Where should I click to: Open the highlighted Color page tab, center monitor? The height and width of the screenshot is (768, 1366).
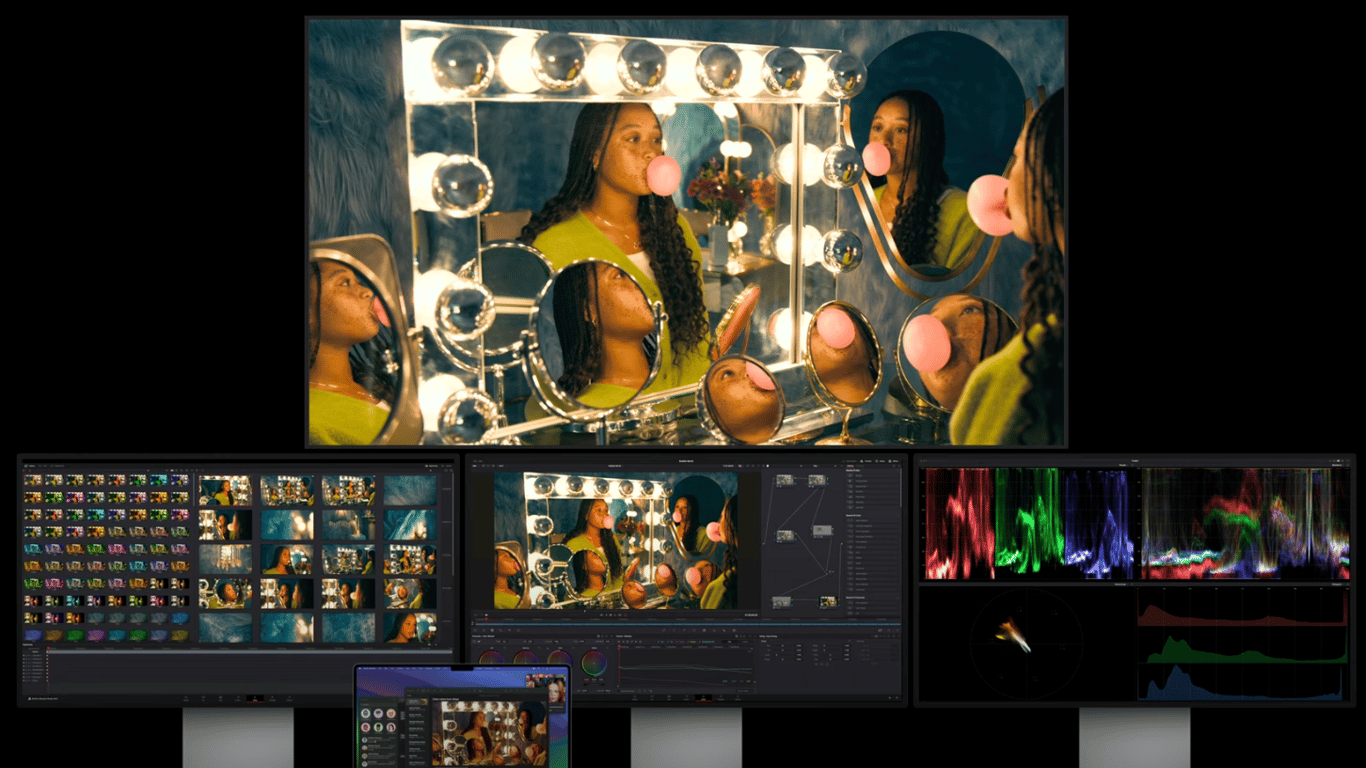coord(704,698)
